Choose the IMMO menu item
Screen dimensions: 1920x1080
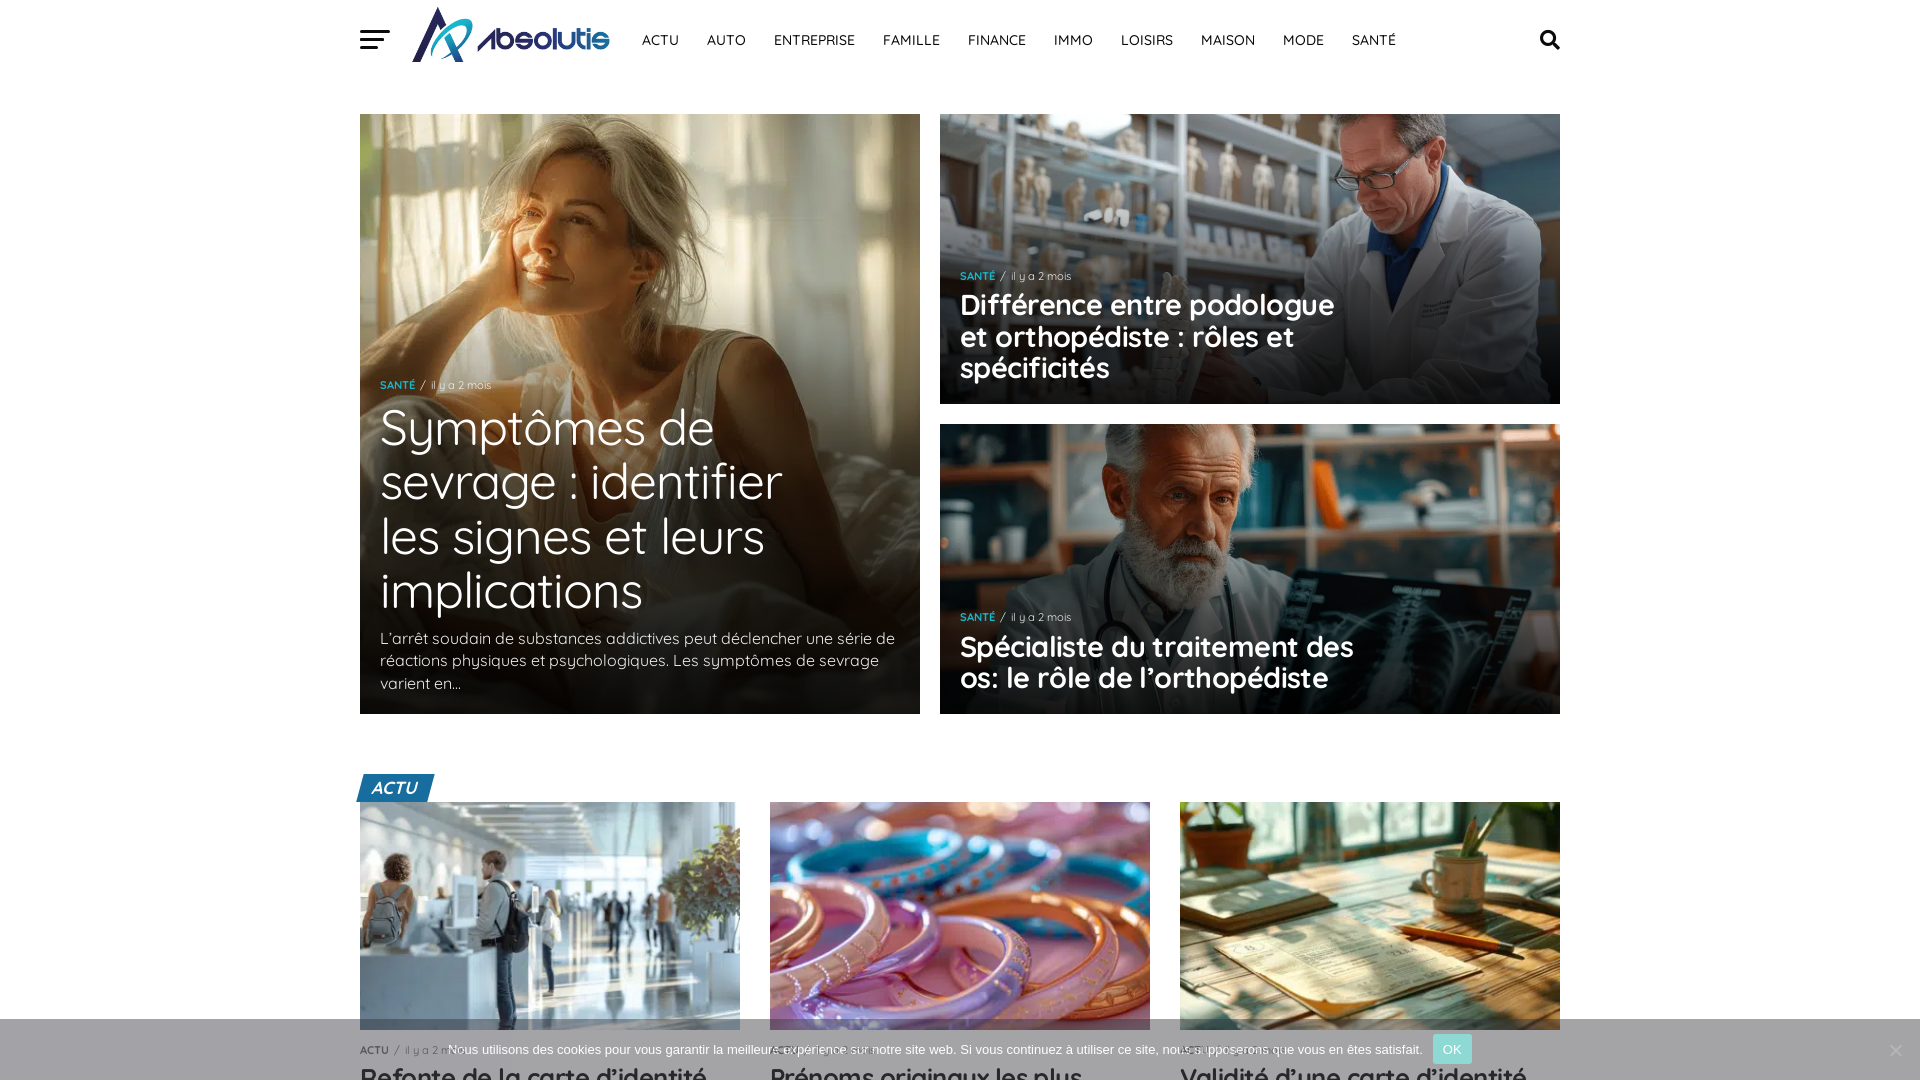pos(1073,40)
